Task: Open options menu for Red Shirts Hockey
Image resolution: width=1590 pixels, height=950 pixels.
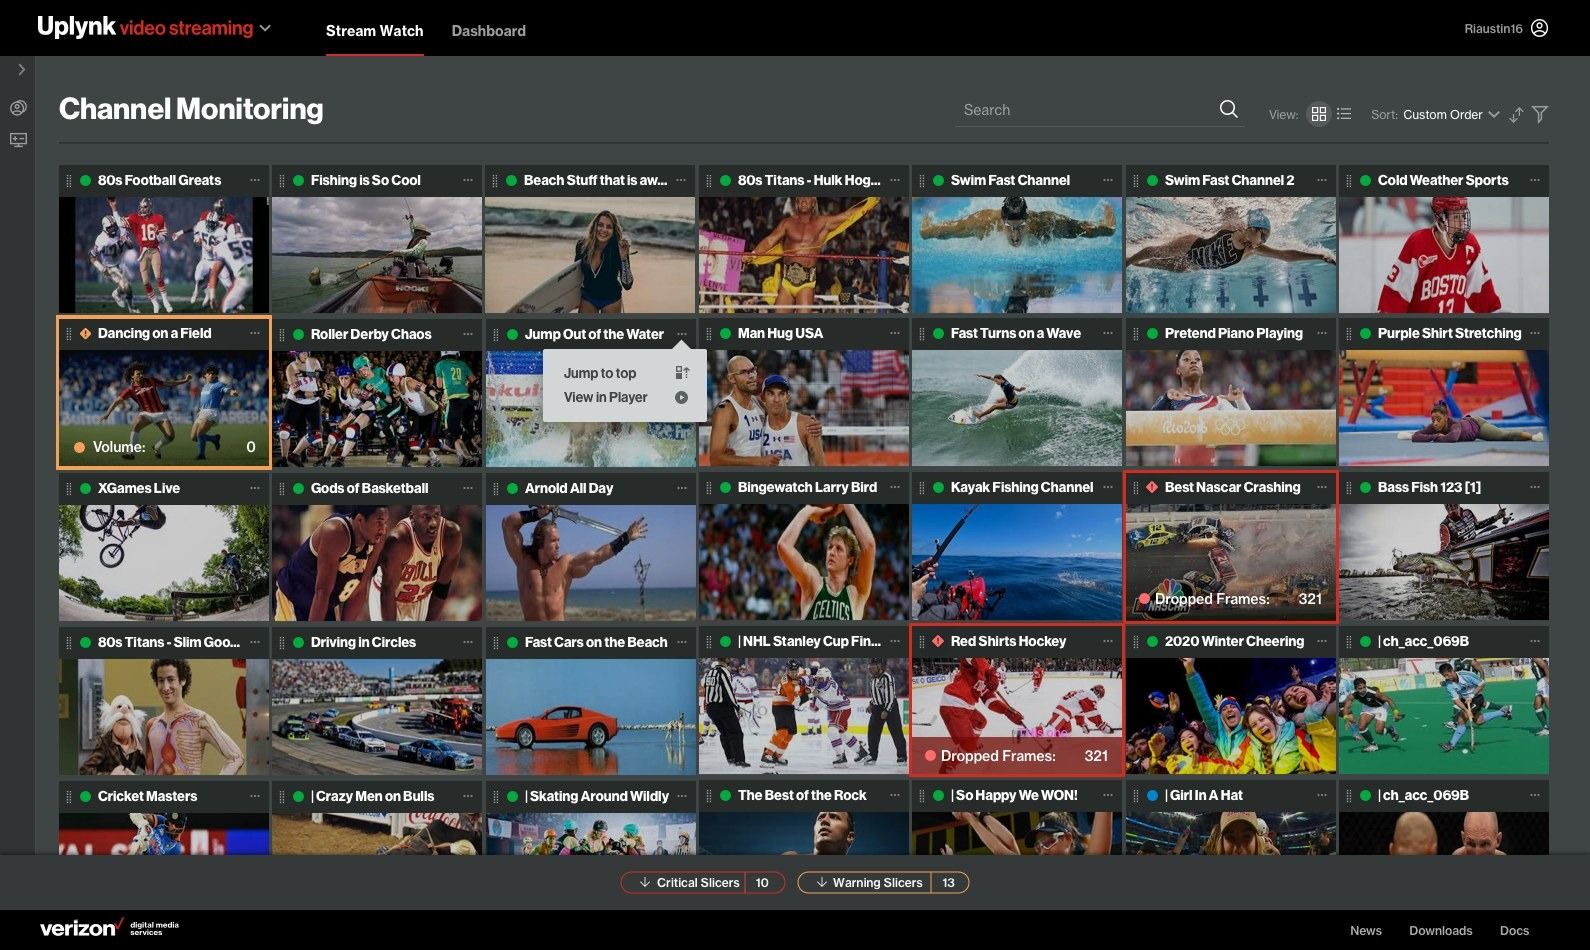Action: point(1108,641)
